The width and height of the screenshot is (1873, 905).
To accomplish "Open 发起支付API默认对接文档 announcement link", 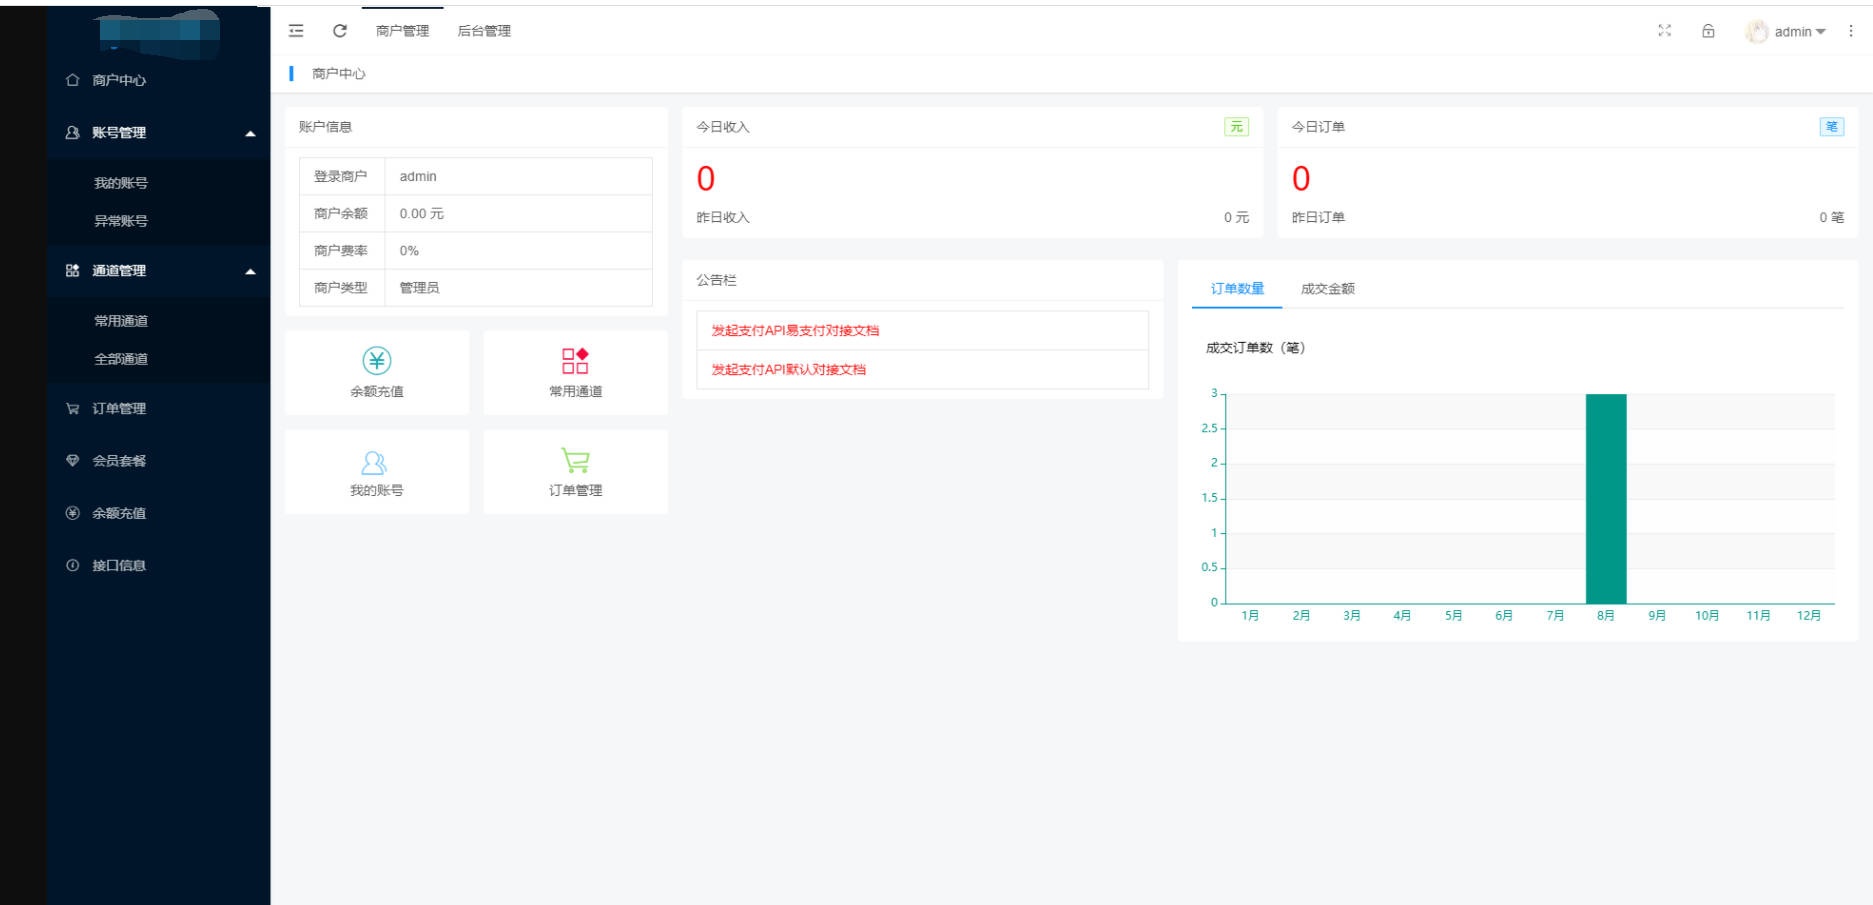I will pos(788,369).
